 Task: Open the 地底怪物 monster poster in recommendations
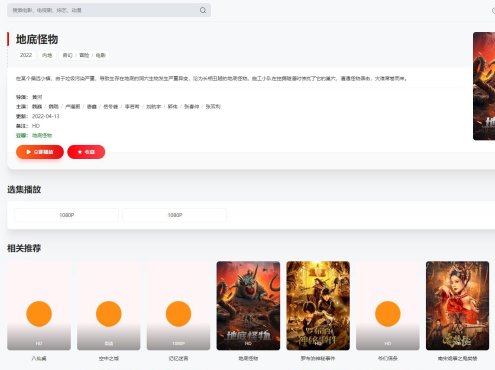point(248,306)
